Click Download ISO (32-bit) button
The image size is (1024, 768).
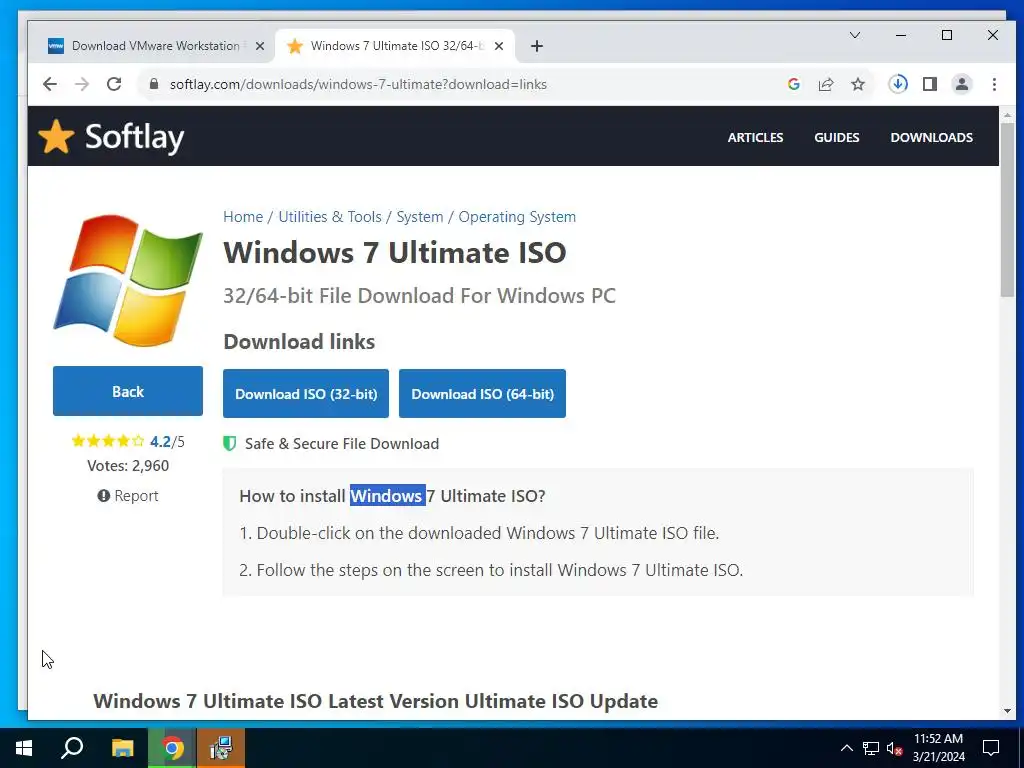coord(306,394)
